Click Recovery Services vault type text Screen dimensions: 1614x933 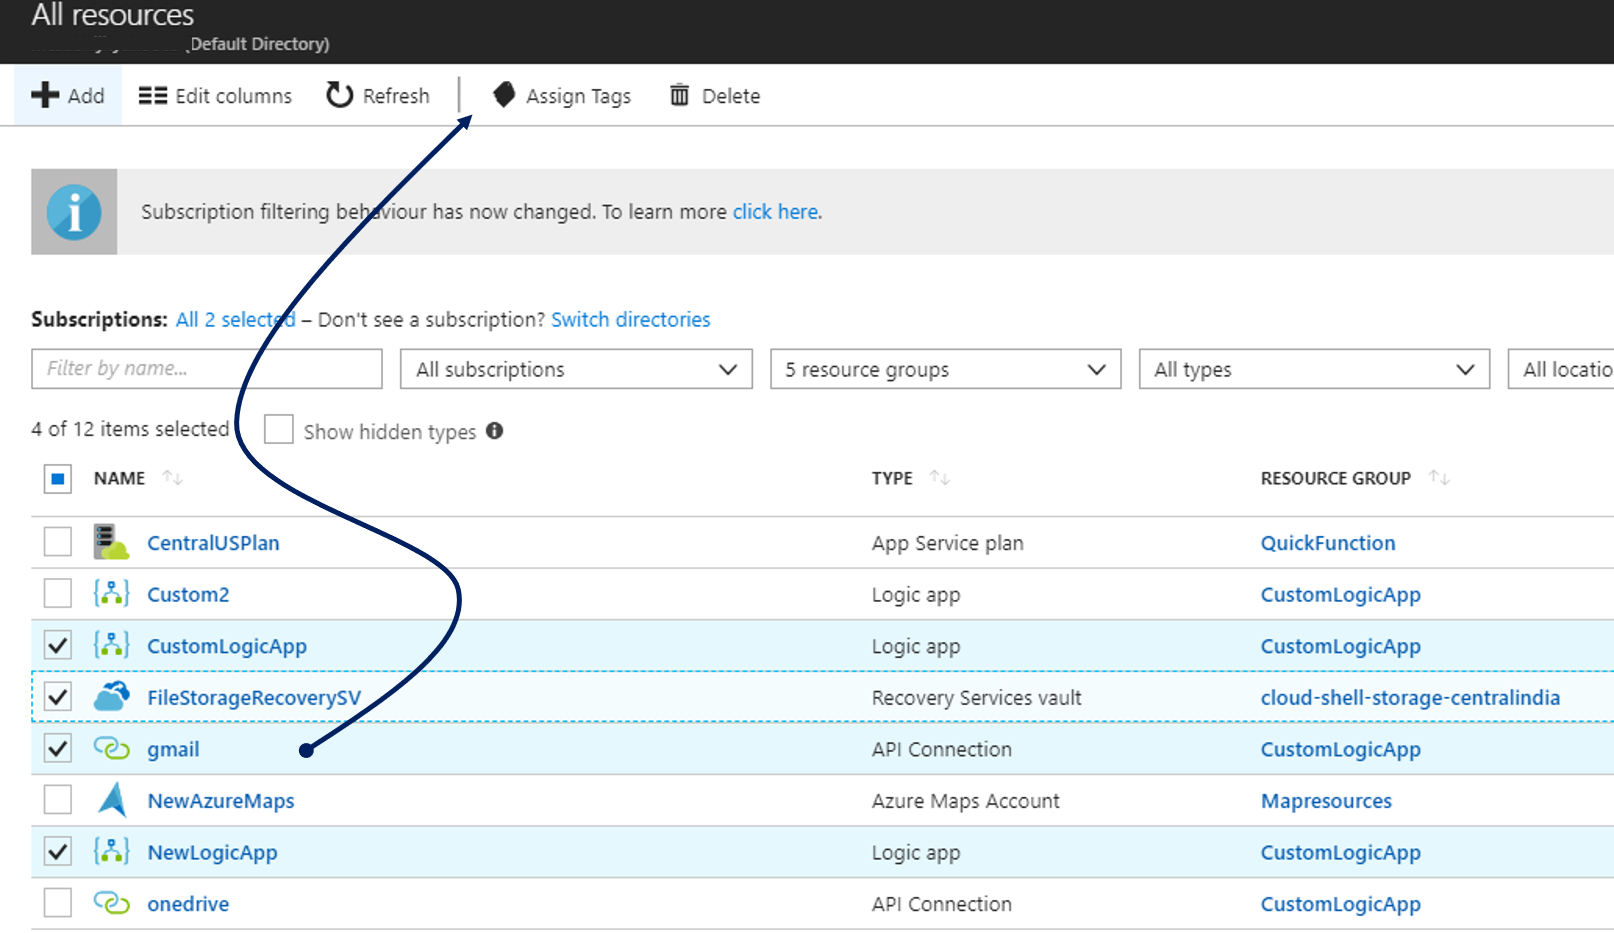[x=977, y=697]
